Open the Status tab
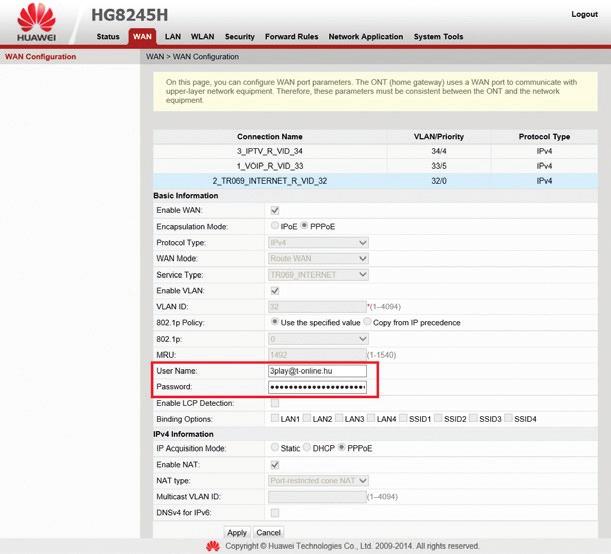Viewport: 611px width, 554px height. click(108, 37)
